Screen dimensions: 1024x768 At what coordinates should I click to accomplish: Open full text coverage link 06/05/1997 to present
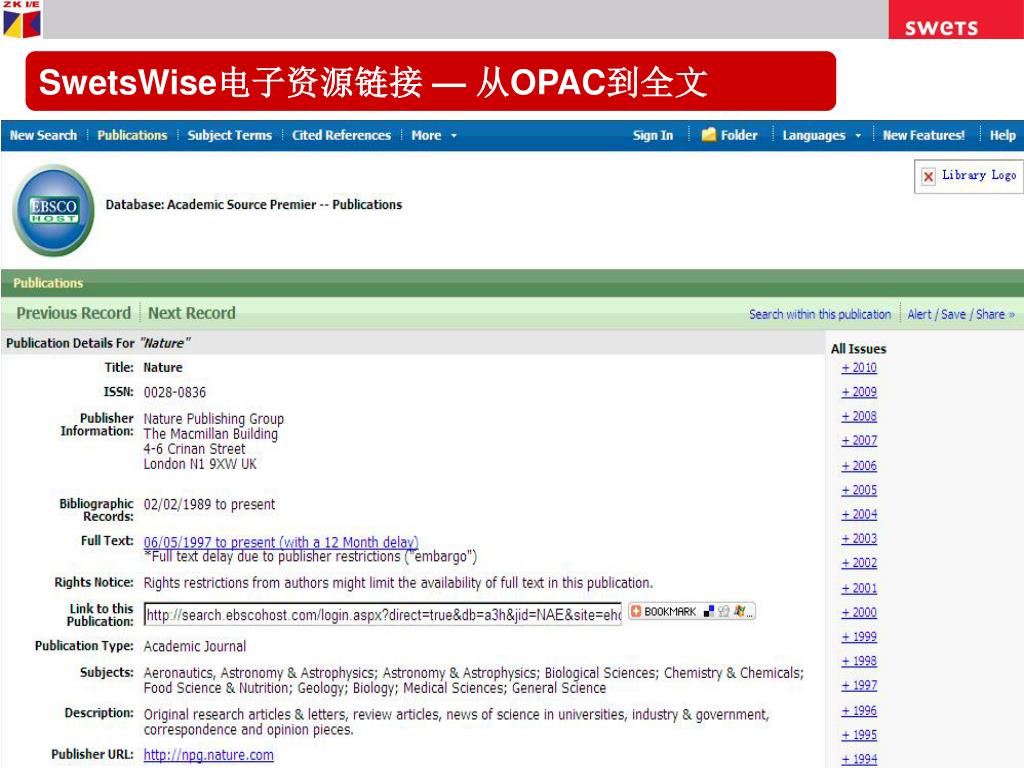(281, 542)
